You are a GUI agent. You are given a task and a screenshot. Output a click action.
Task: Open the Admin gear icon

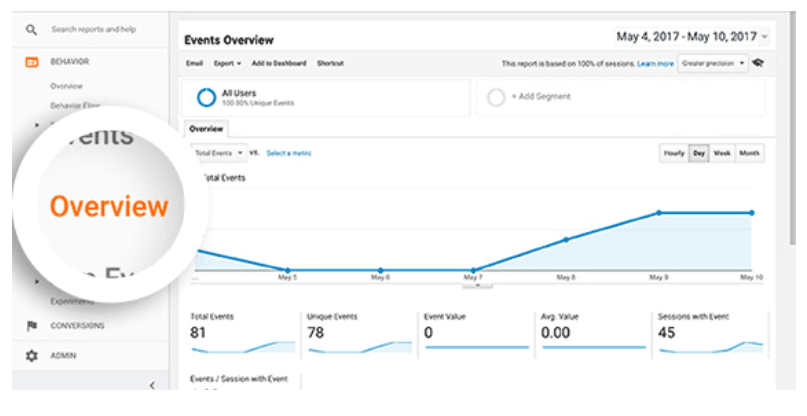pyautogui.click(x=32, y=356)
